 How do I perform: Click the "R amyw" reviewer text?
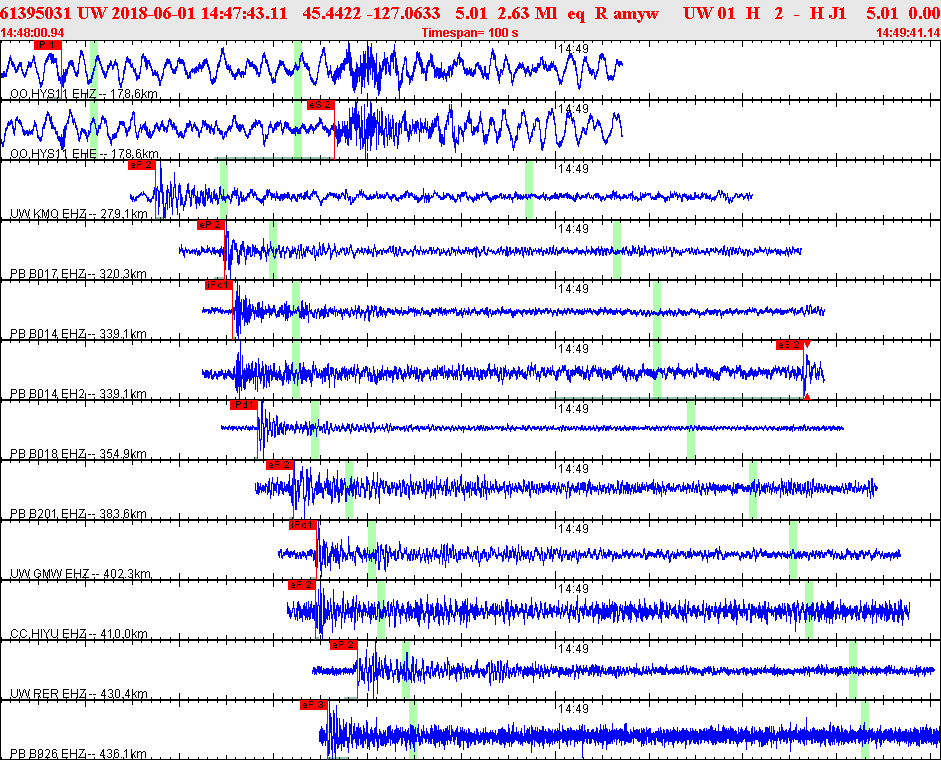(x=627, y=13)
